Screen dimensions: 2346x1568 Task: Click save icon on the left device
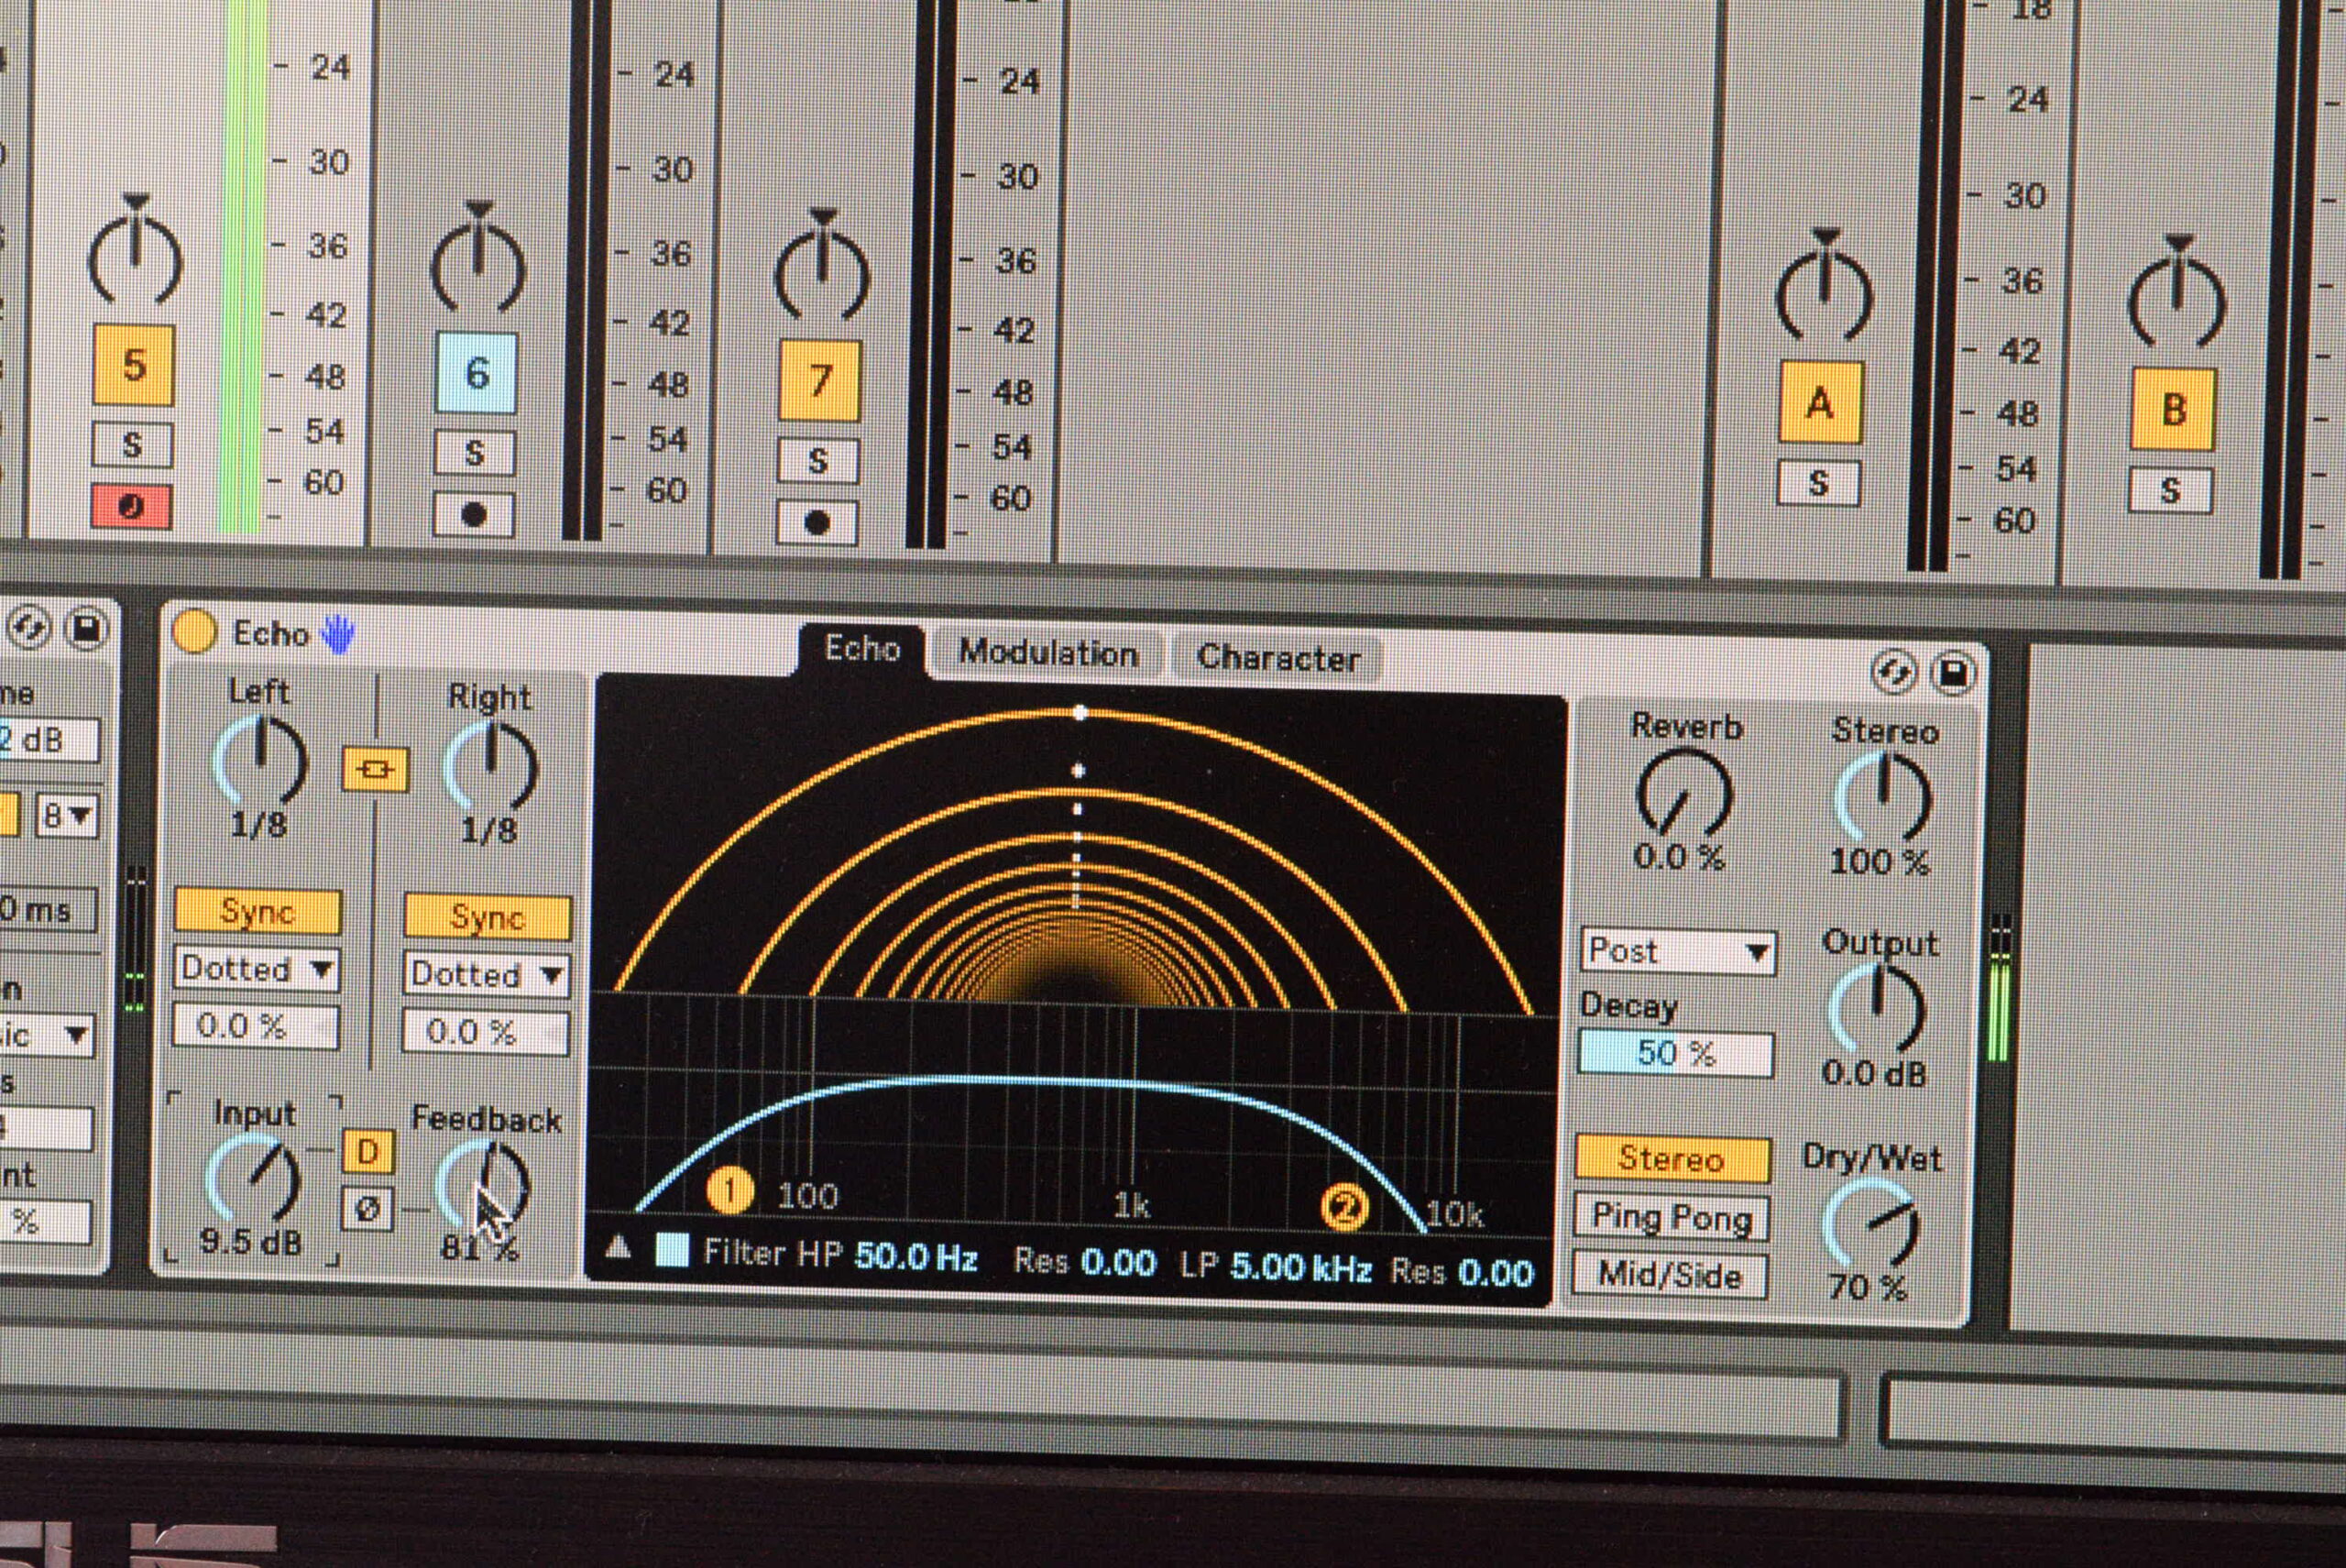pyautogui.click(x=86, y=629)
